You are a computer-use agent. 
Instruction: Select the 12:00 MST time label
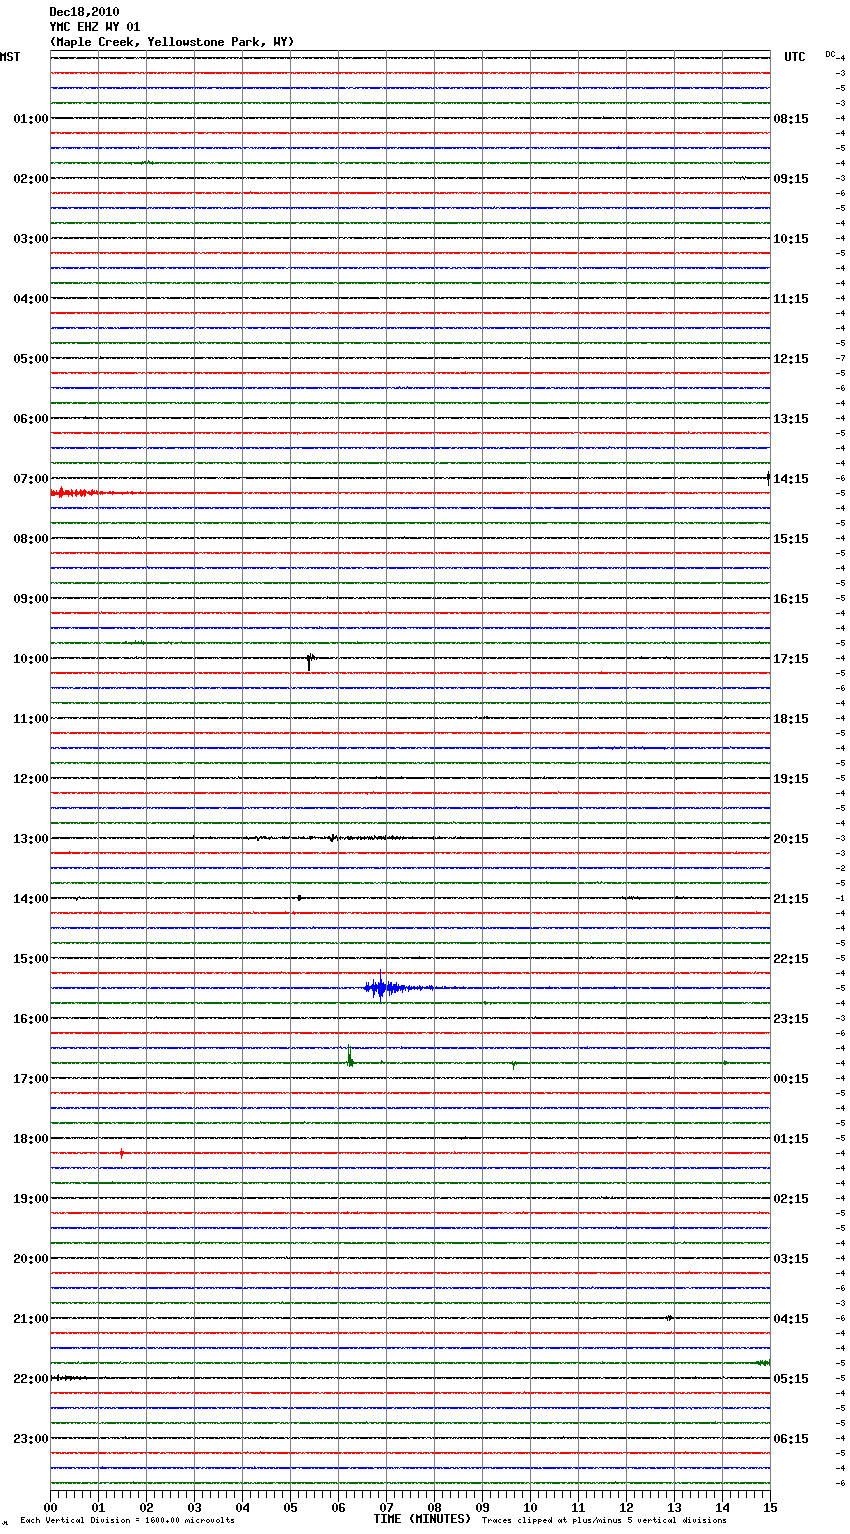pyautogui.click(x=30, y=779)
